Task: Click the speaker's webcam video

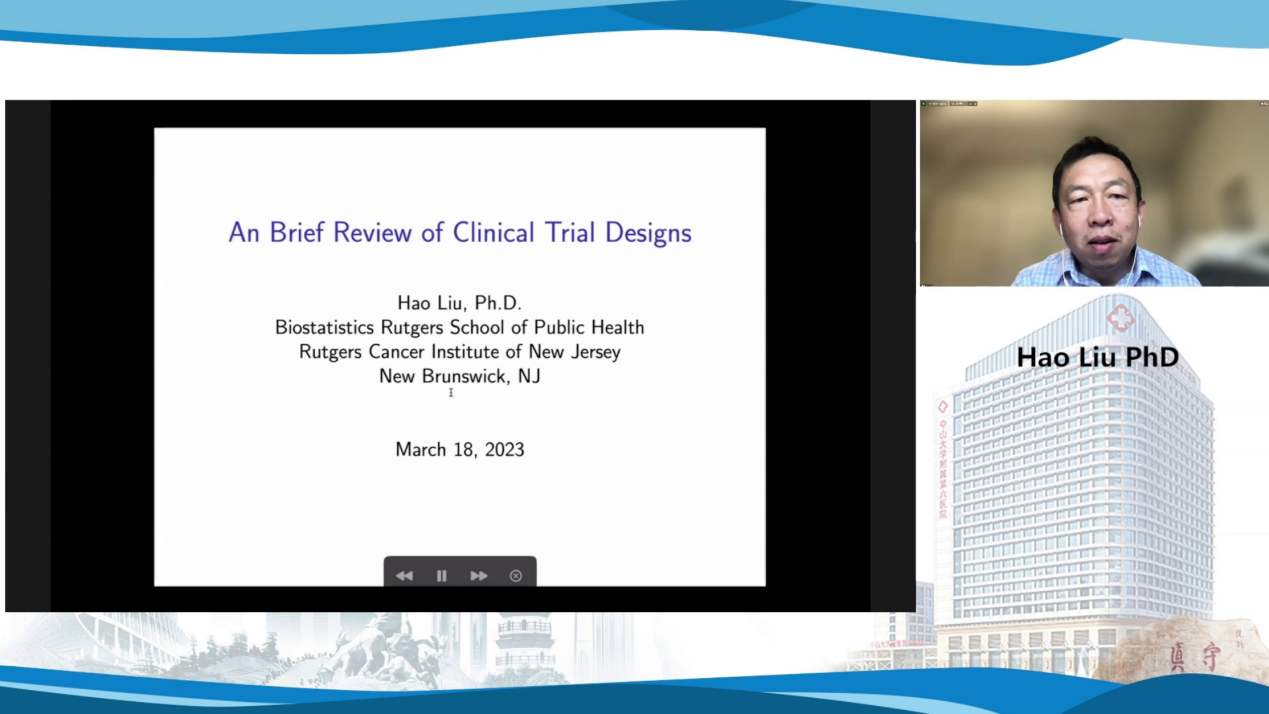Action: pos(1093,194)
